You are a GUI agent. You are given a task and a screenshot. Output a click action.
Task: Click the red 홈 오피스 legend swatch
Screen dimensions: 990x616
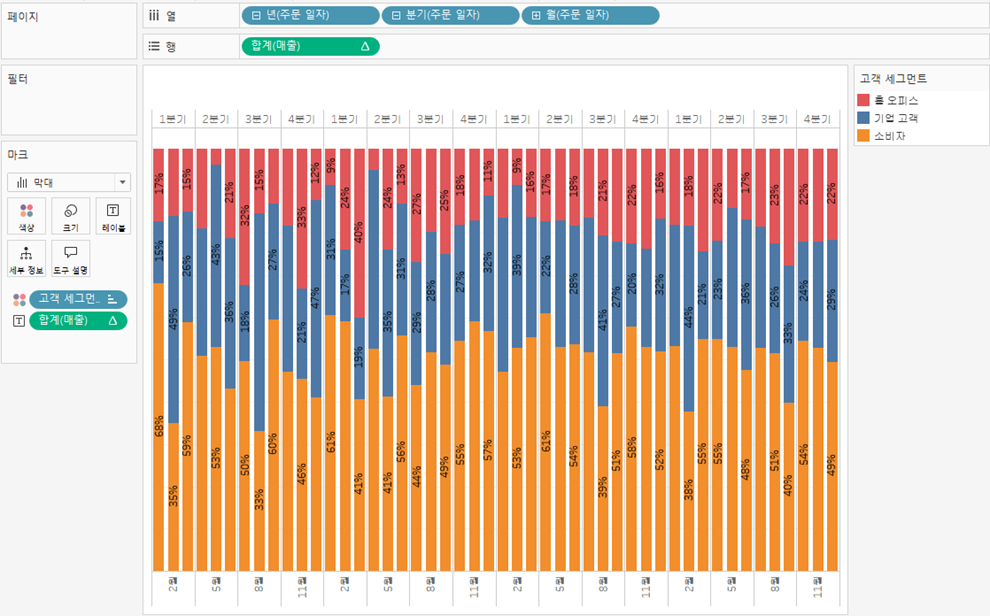863,100
